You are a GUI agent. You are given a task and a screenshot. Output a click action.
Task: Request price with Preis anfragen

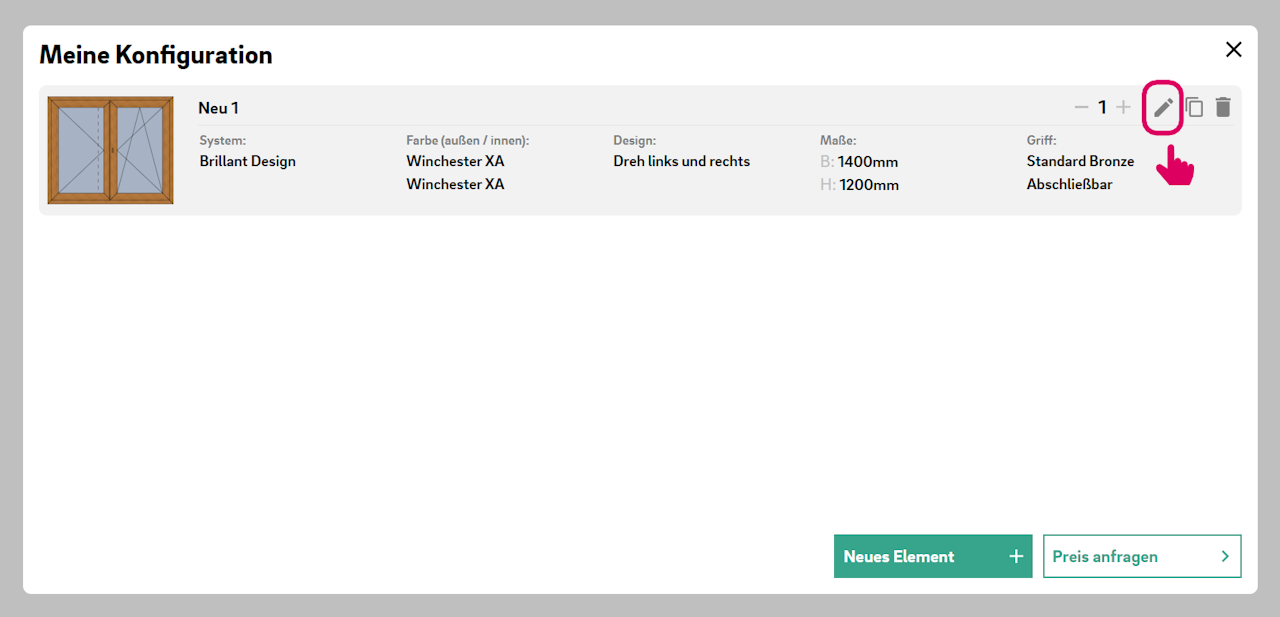(x=1142, y=556)
